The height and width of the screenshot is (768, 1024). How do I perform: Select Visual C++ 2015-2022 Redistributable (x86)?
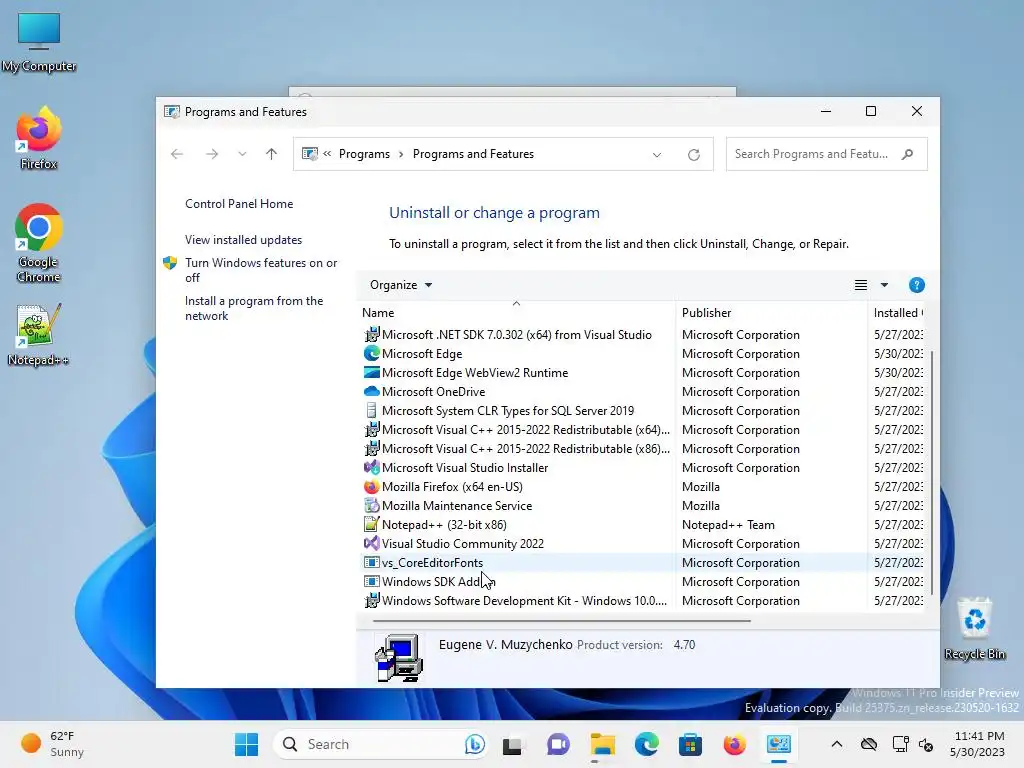(643, 448)
